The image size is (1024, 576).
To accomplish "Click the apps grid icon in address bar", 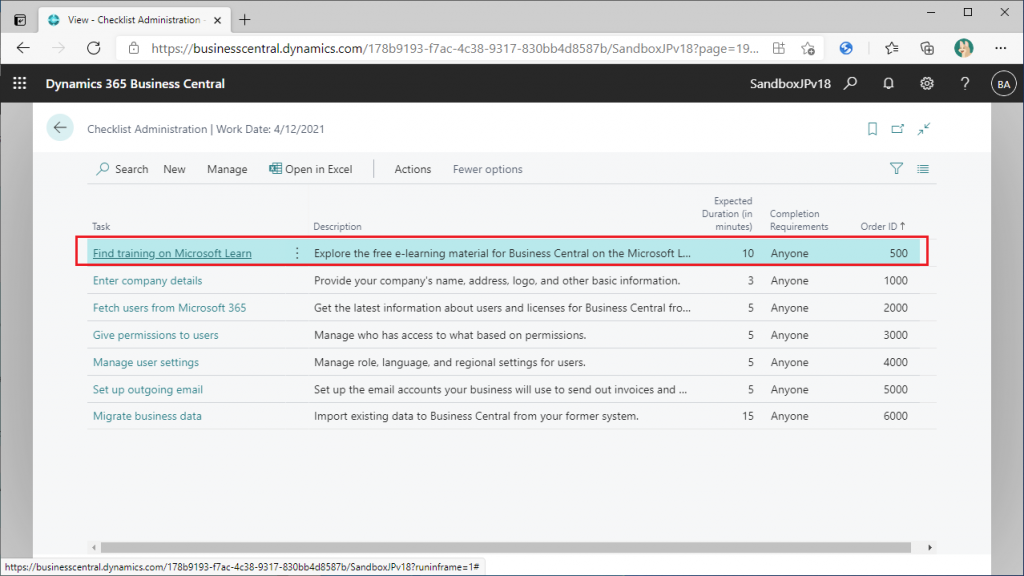I will tap(778, 48).
